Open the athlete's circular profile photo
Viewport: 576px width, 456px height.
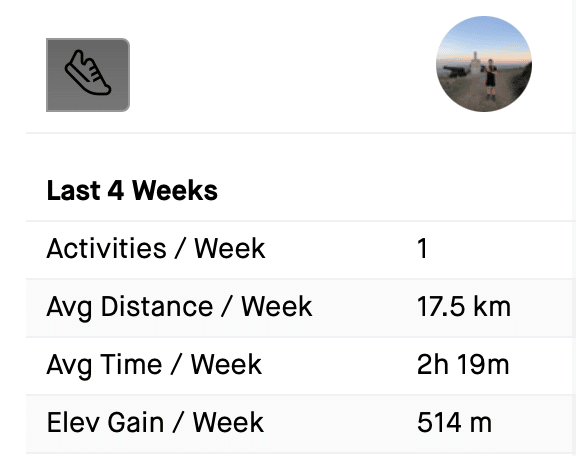point(484,64)
